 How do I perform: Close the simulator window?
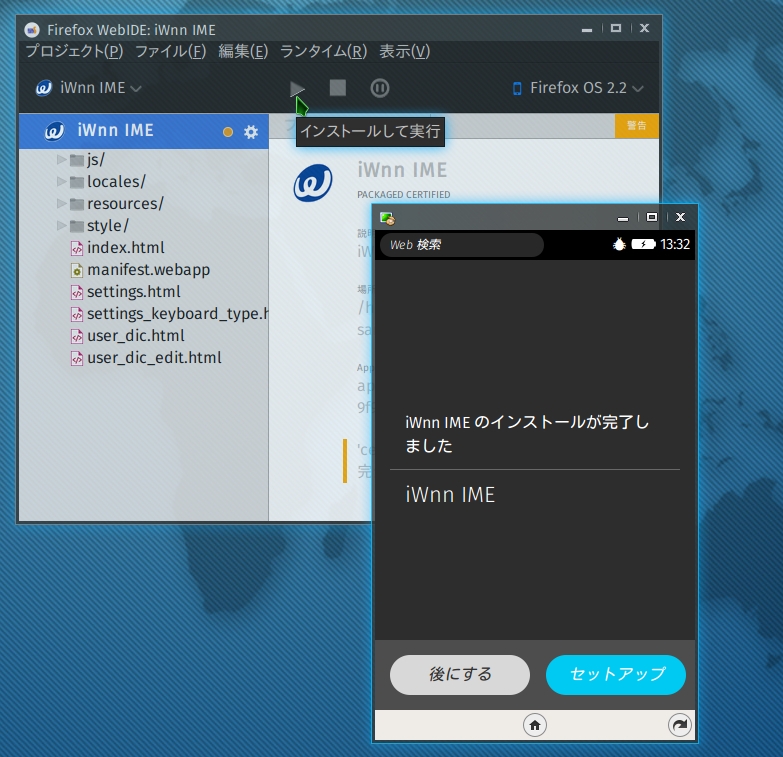(x=680, y=217)
